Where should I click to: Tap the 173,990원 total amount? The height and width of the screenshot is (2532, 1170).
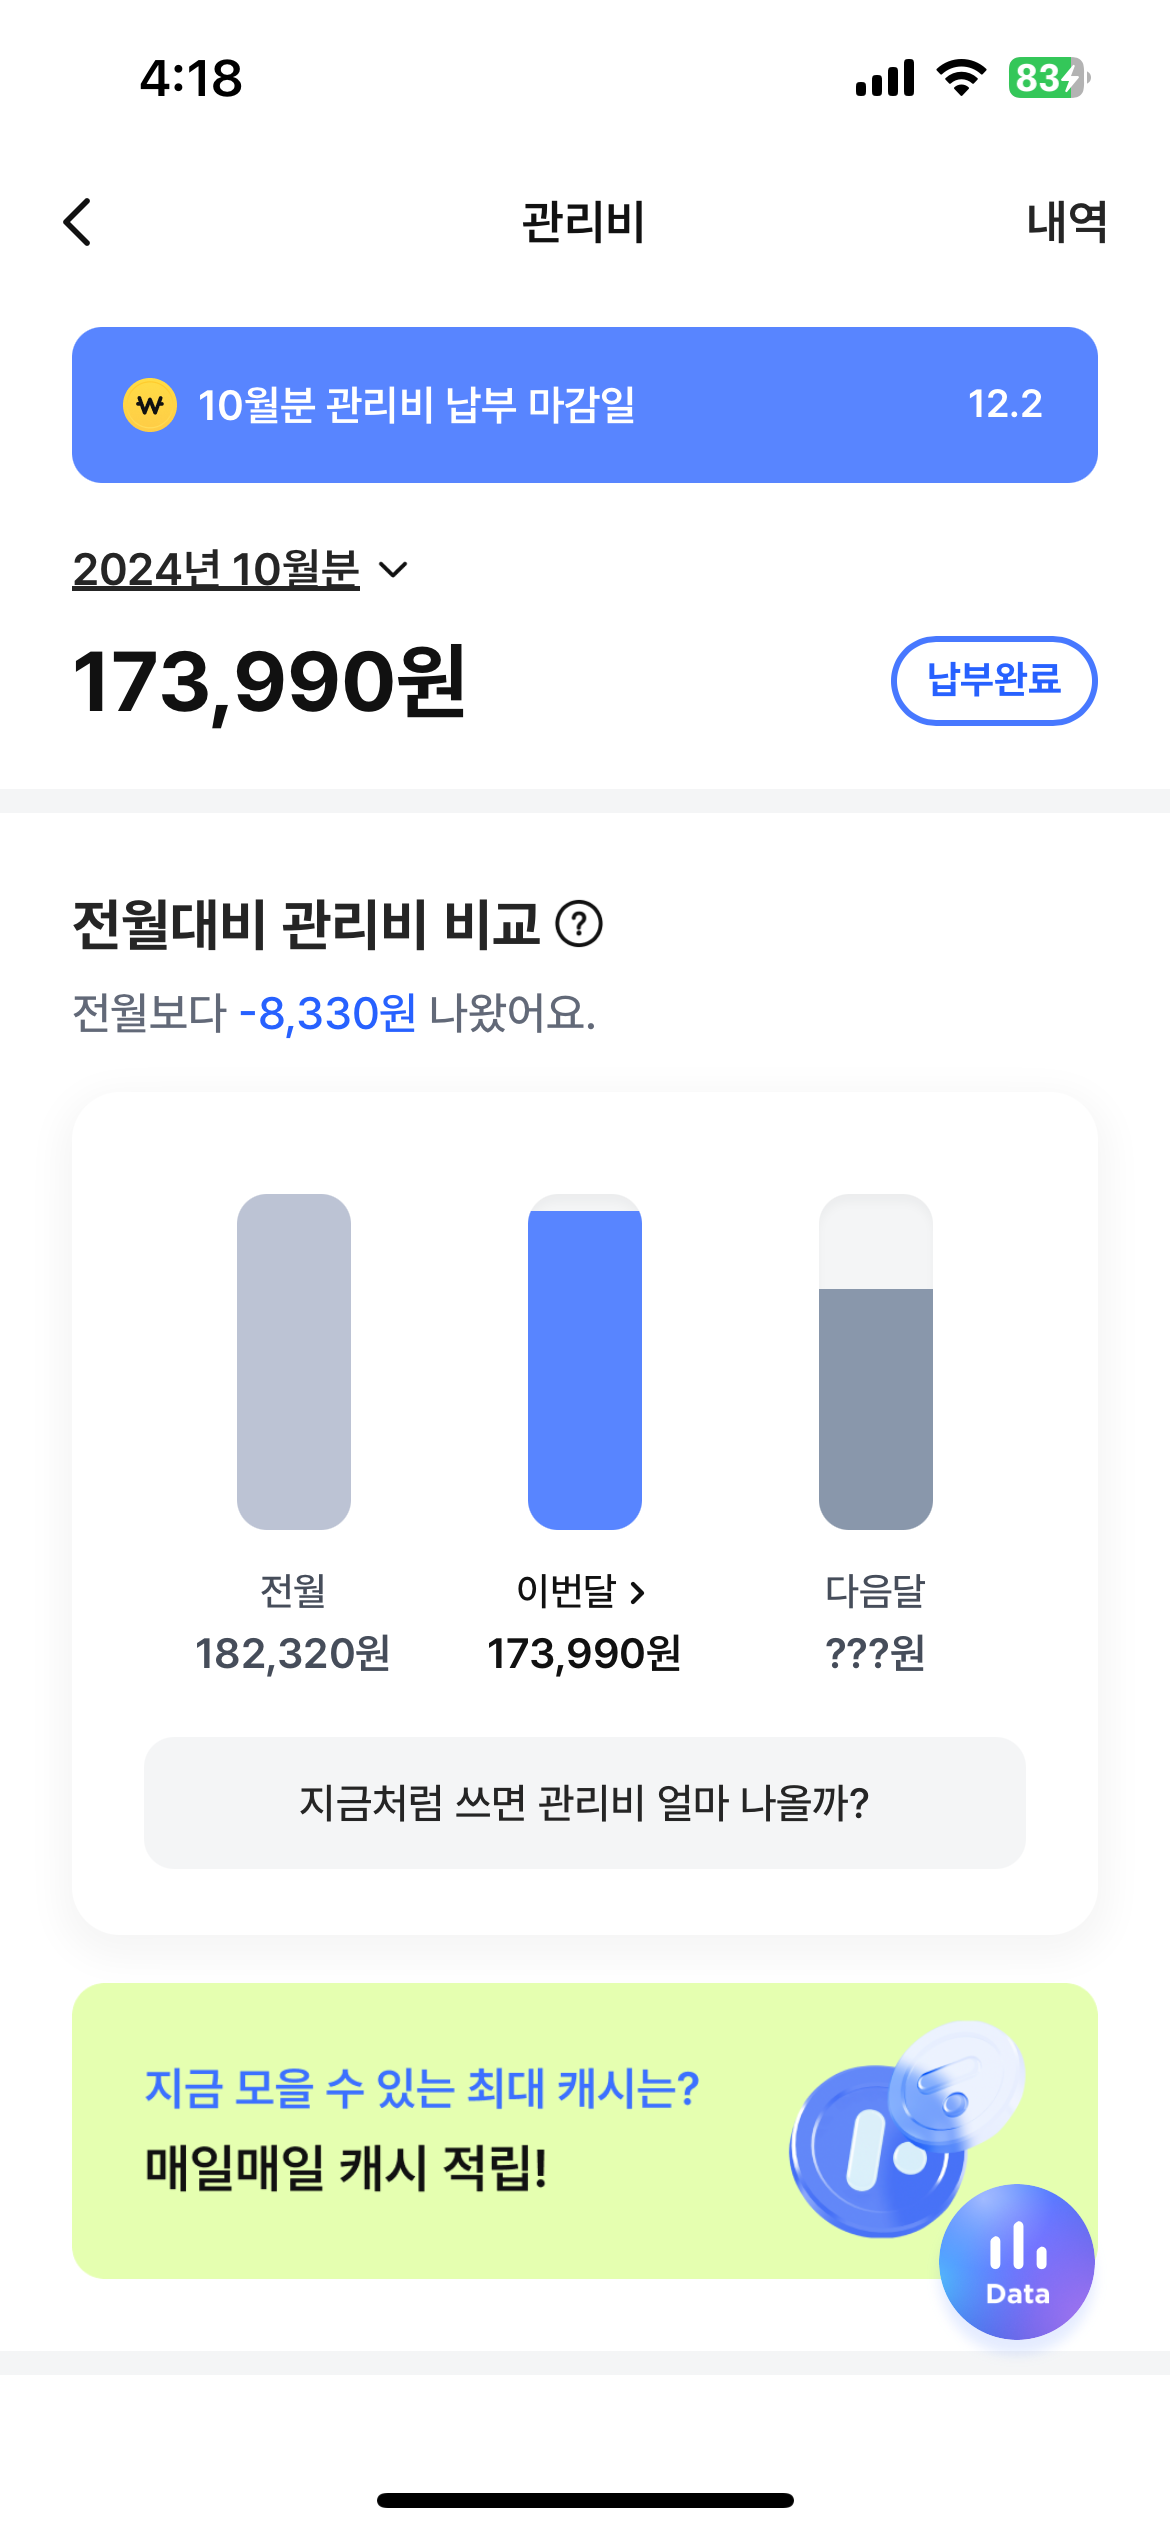pos(270,682)
